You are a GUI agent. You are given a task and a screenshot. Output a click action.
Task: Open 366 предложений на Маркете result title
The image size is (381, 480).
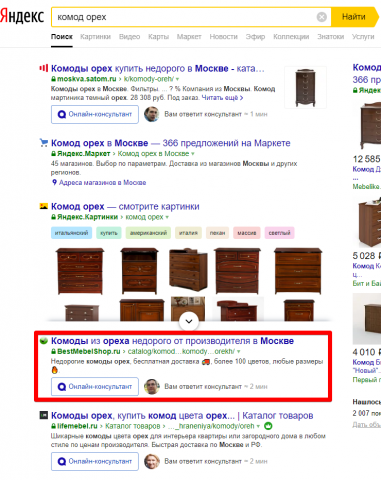coord(171,143)
